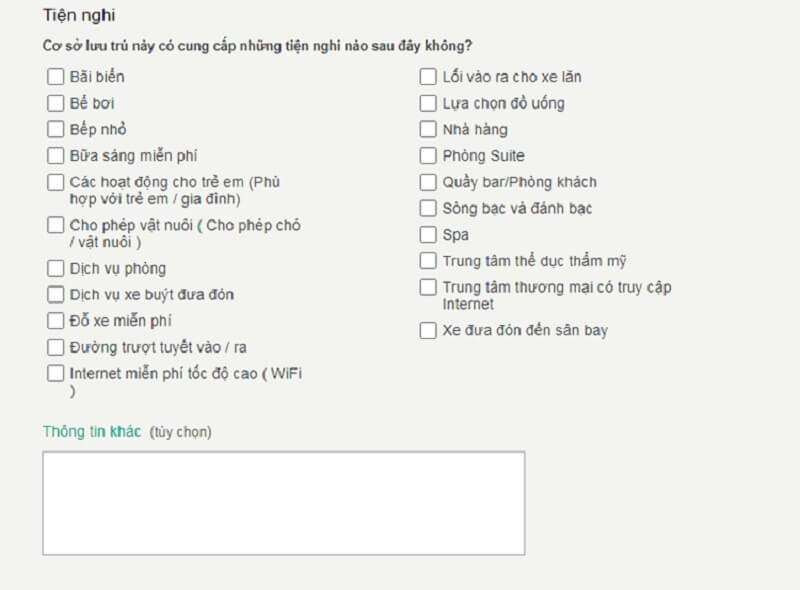Select the "Lựa chọn đồ uống" option
The width and height of the screenshot is (800, 590).
click(427, 102)
